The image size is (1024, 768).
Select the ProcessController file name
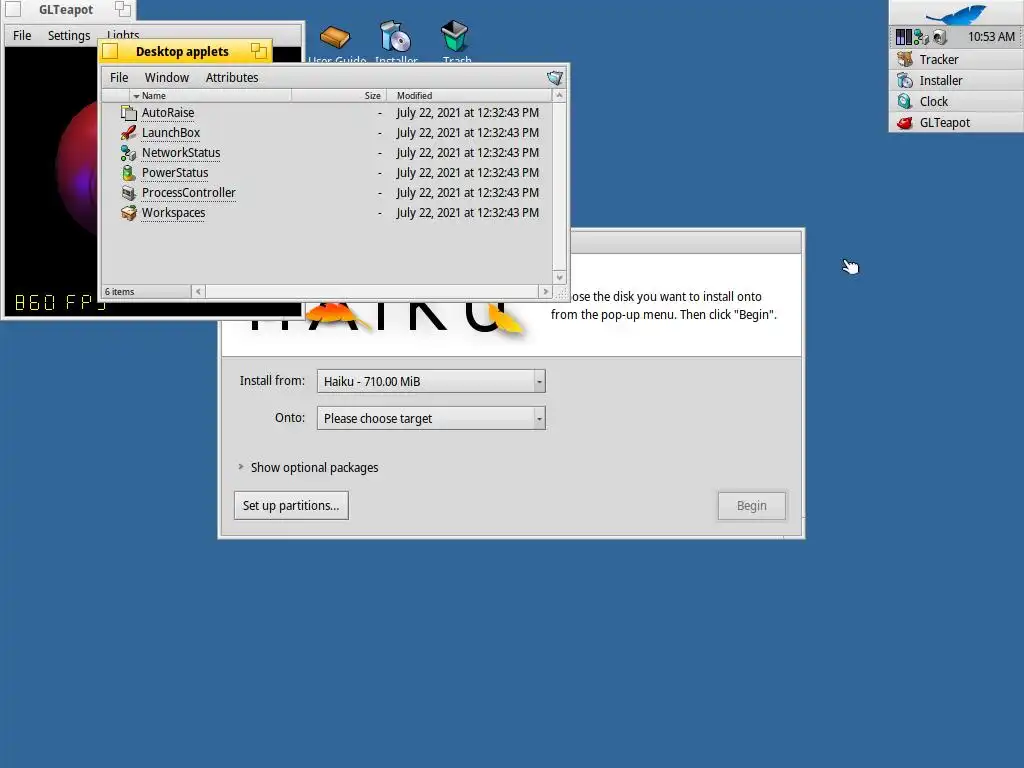[189, 193]
